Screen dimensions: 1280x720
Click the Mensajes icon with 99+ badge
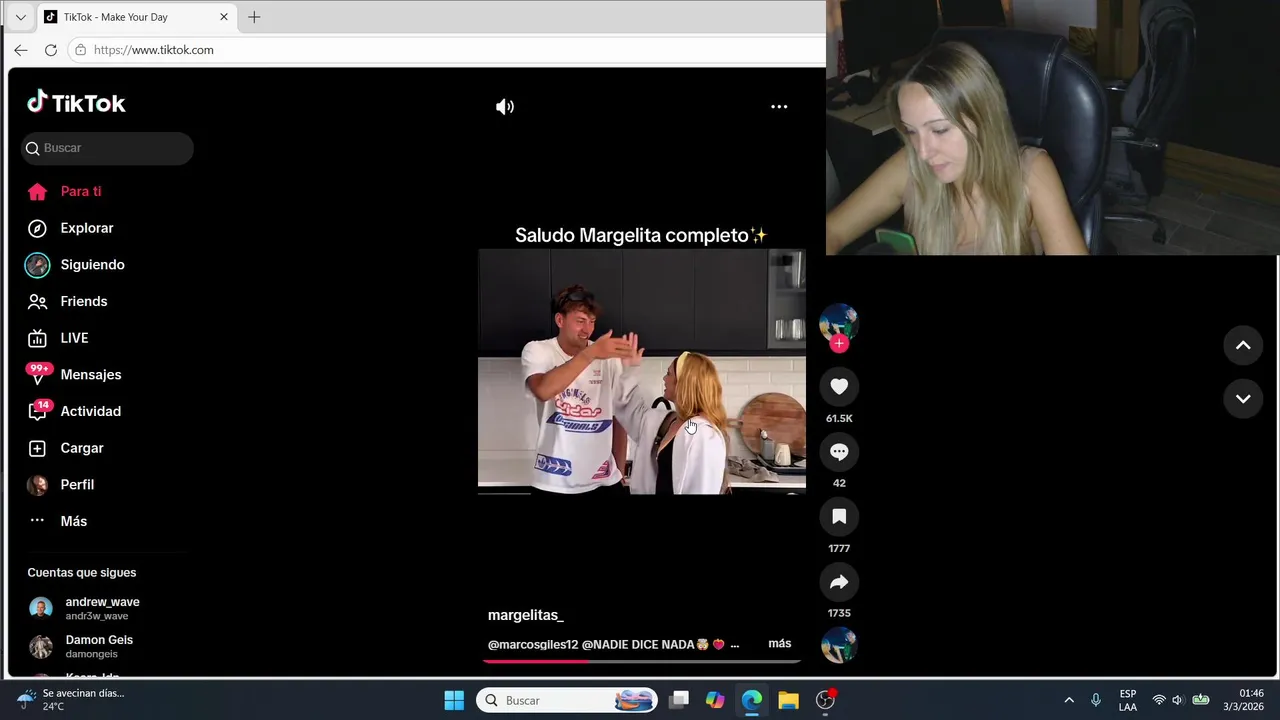(x=38, y=375)
